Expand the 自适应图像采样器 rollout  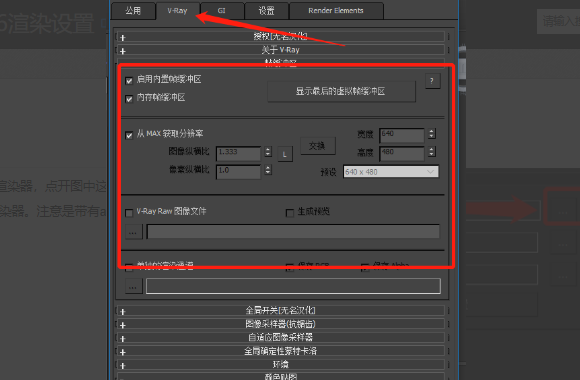pyautogui.click(x=281, y=337)
